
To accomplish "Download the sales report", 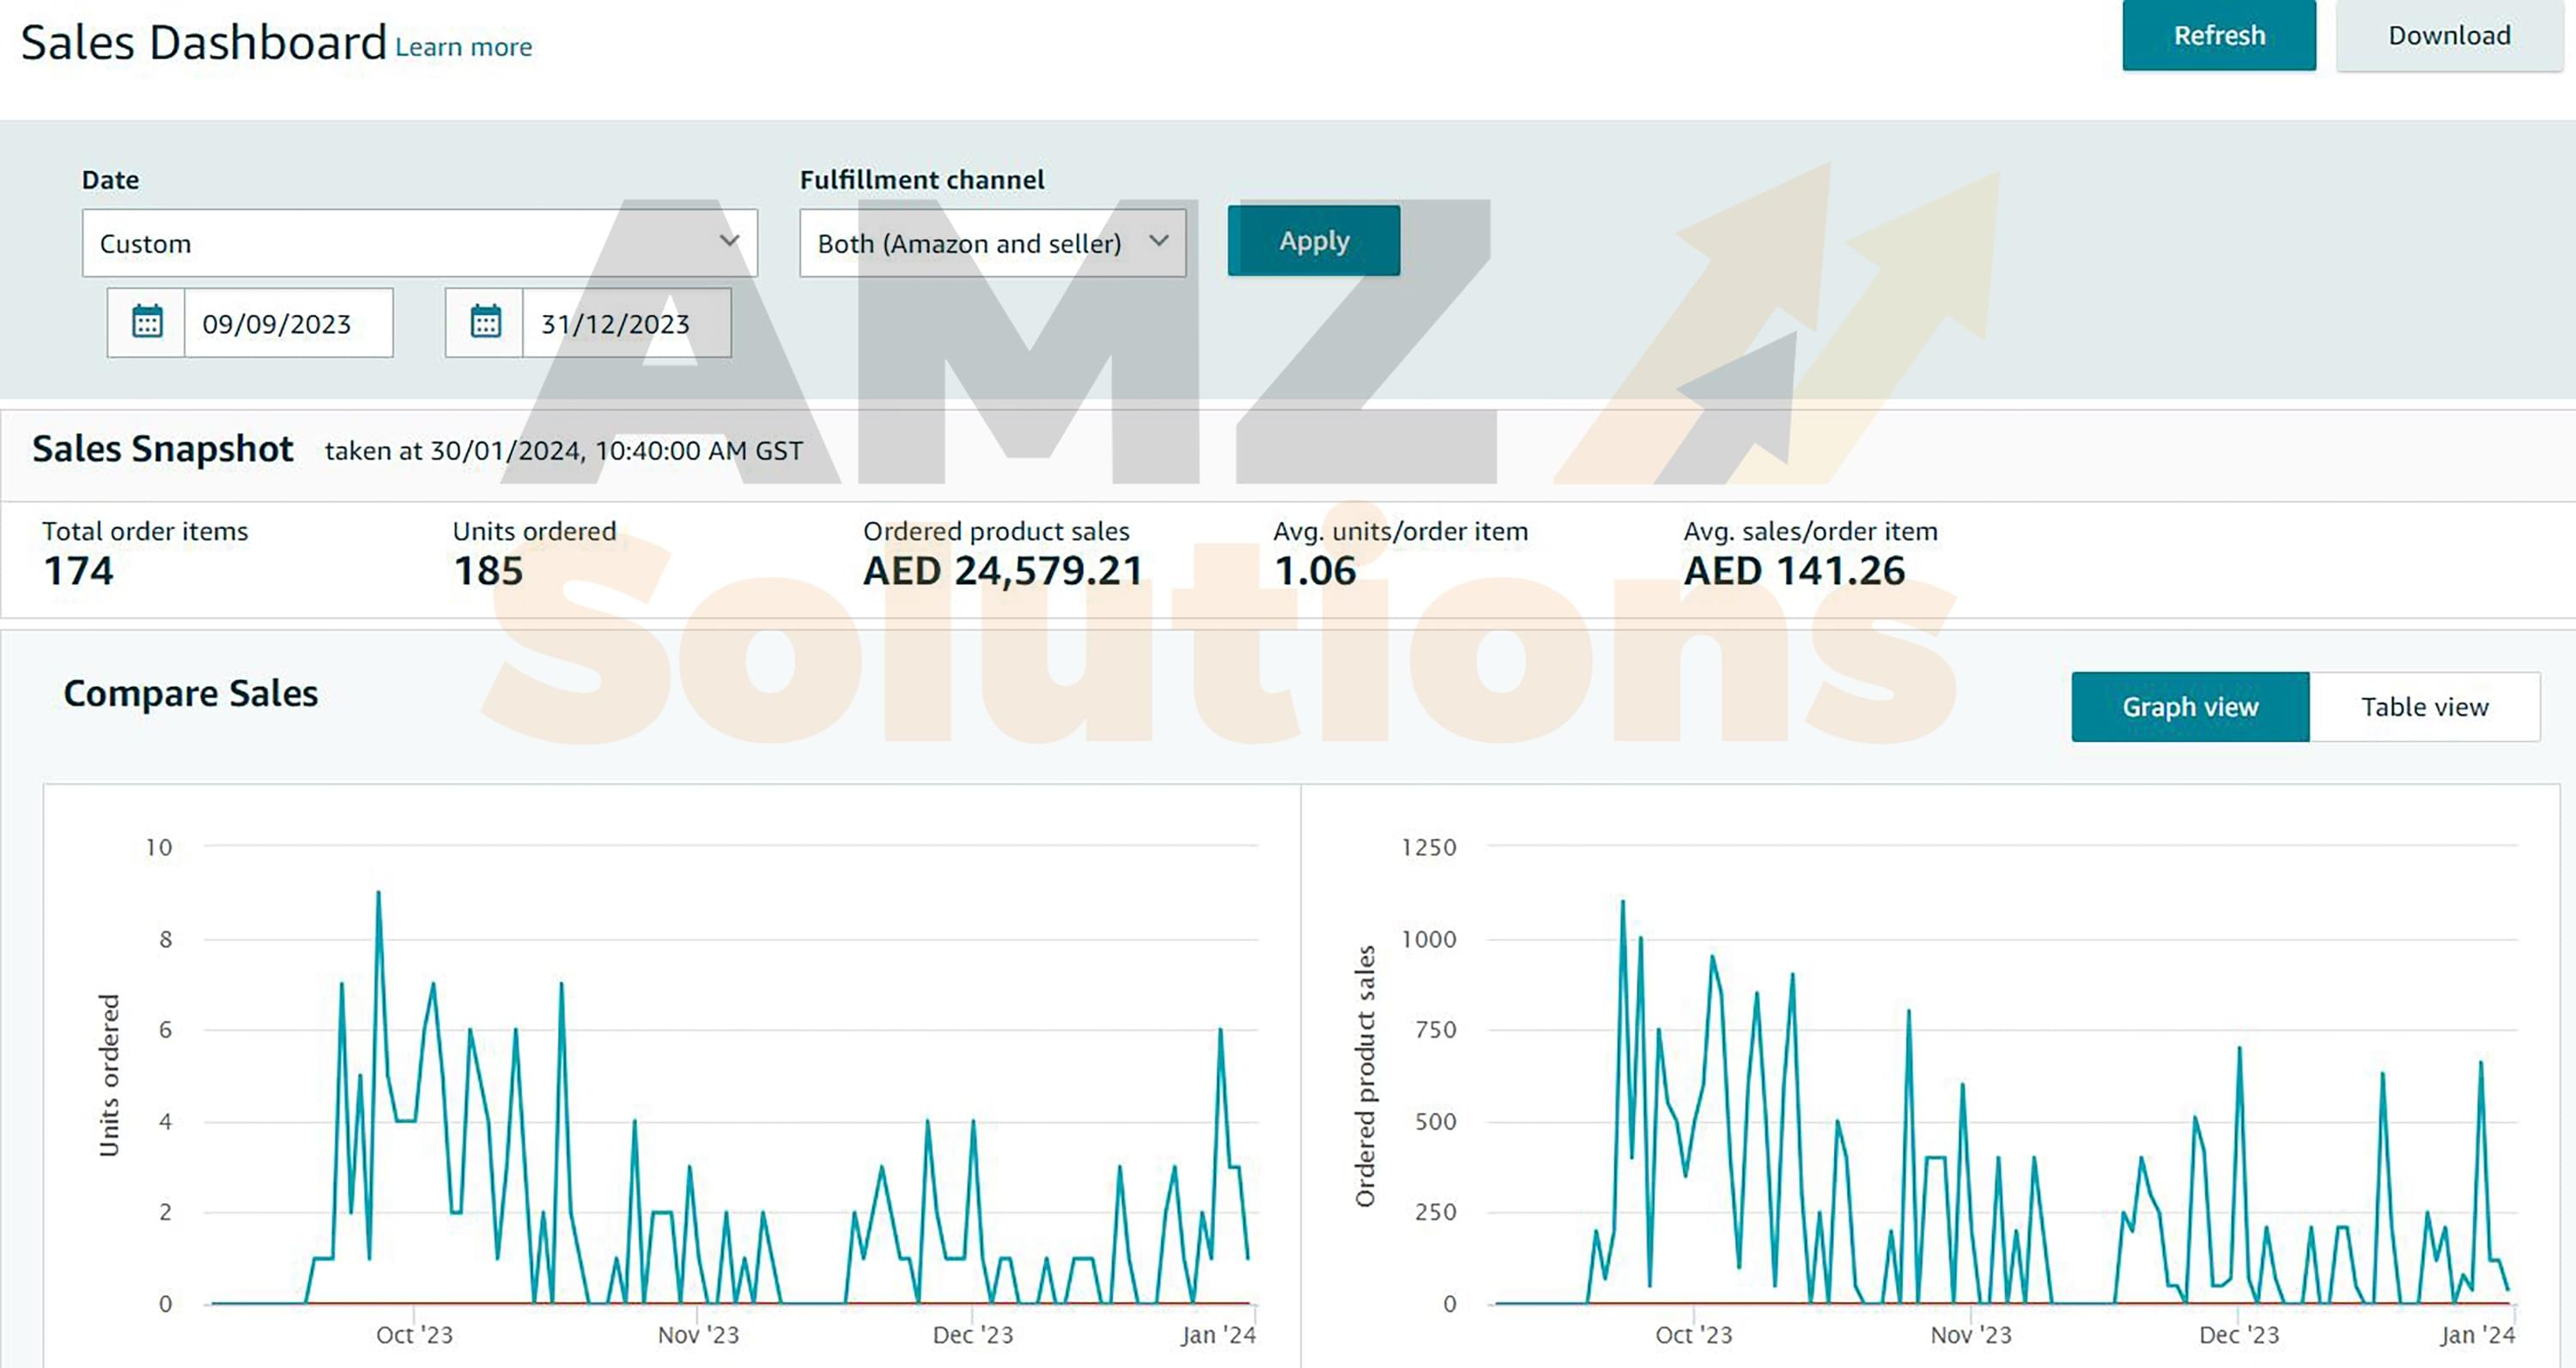I will (x=2448, y=36).
